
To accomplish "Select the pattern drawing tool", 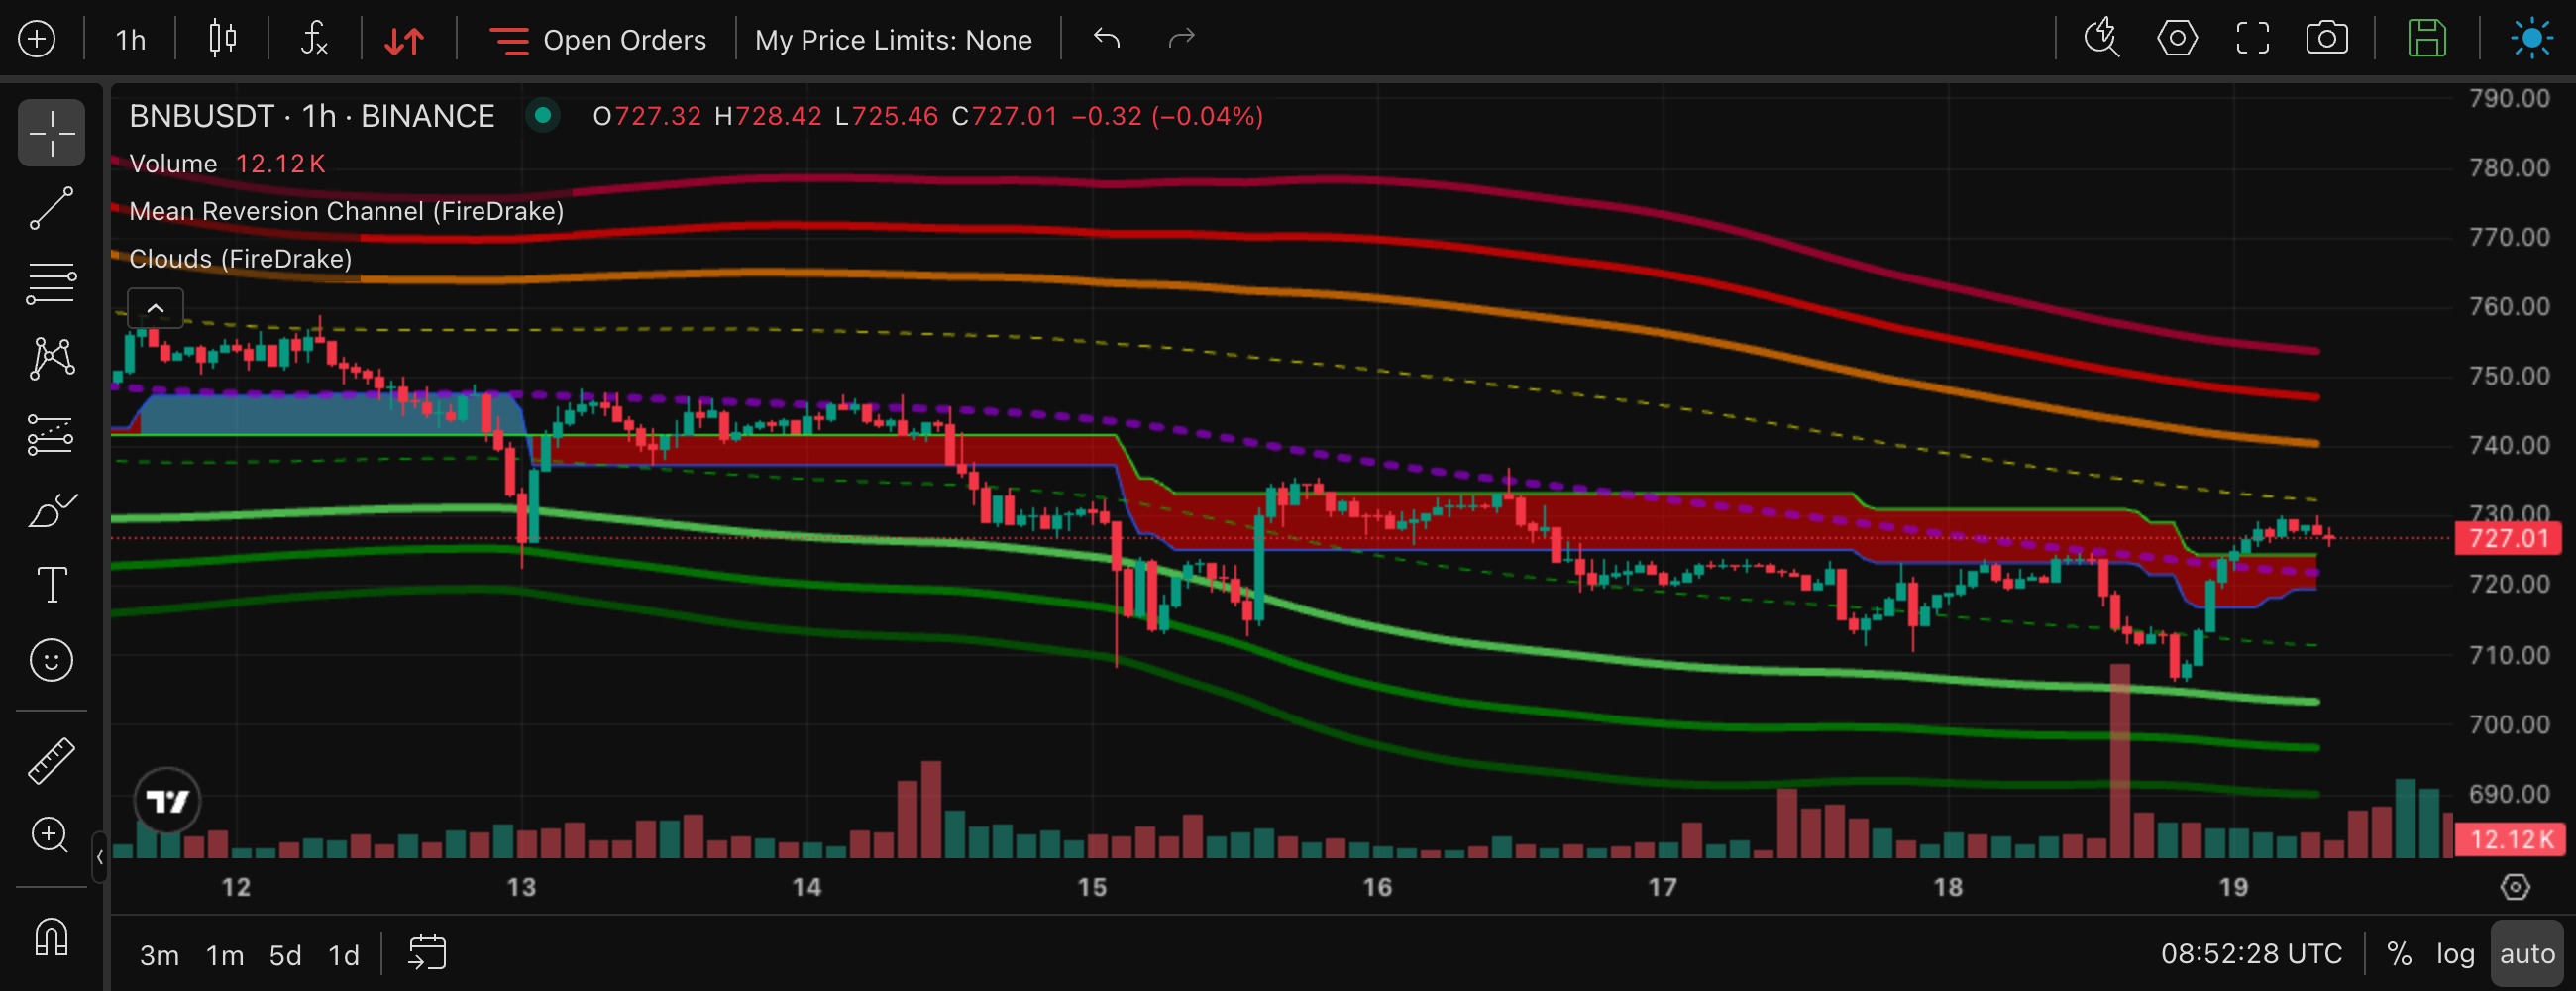I will pos(51,358).
